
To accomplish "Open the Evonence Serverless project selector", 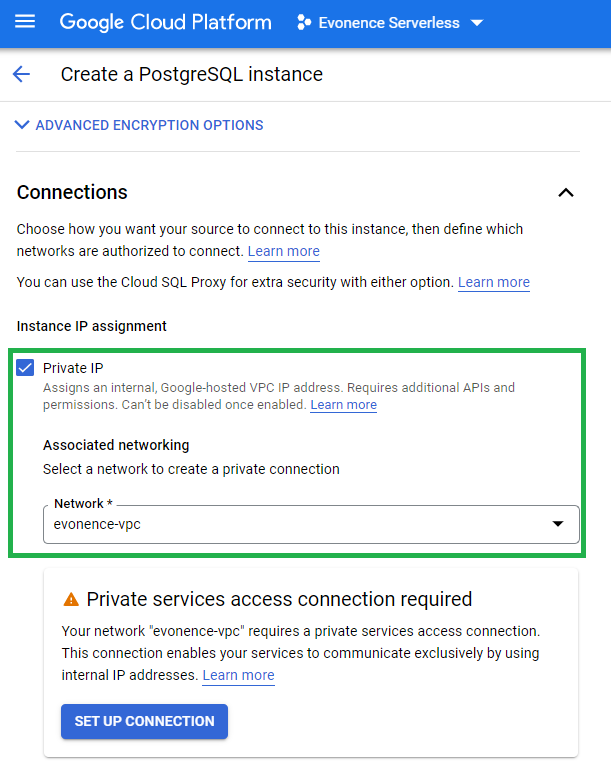I will tap(390, 23).
